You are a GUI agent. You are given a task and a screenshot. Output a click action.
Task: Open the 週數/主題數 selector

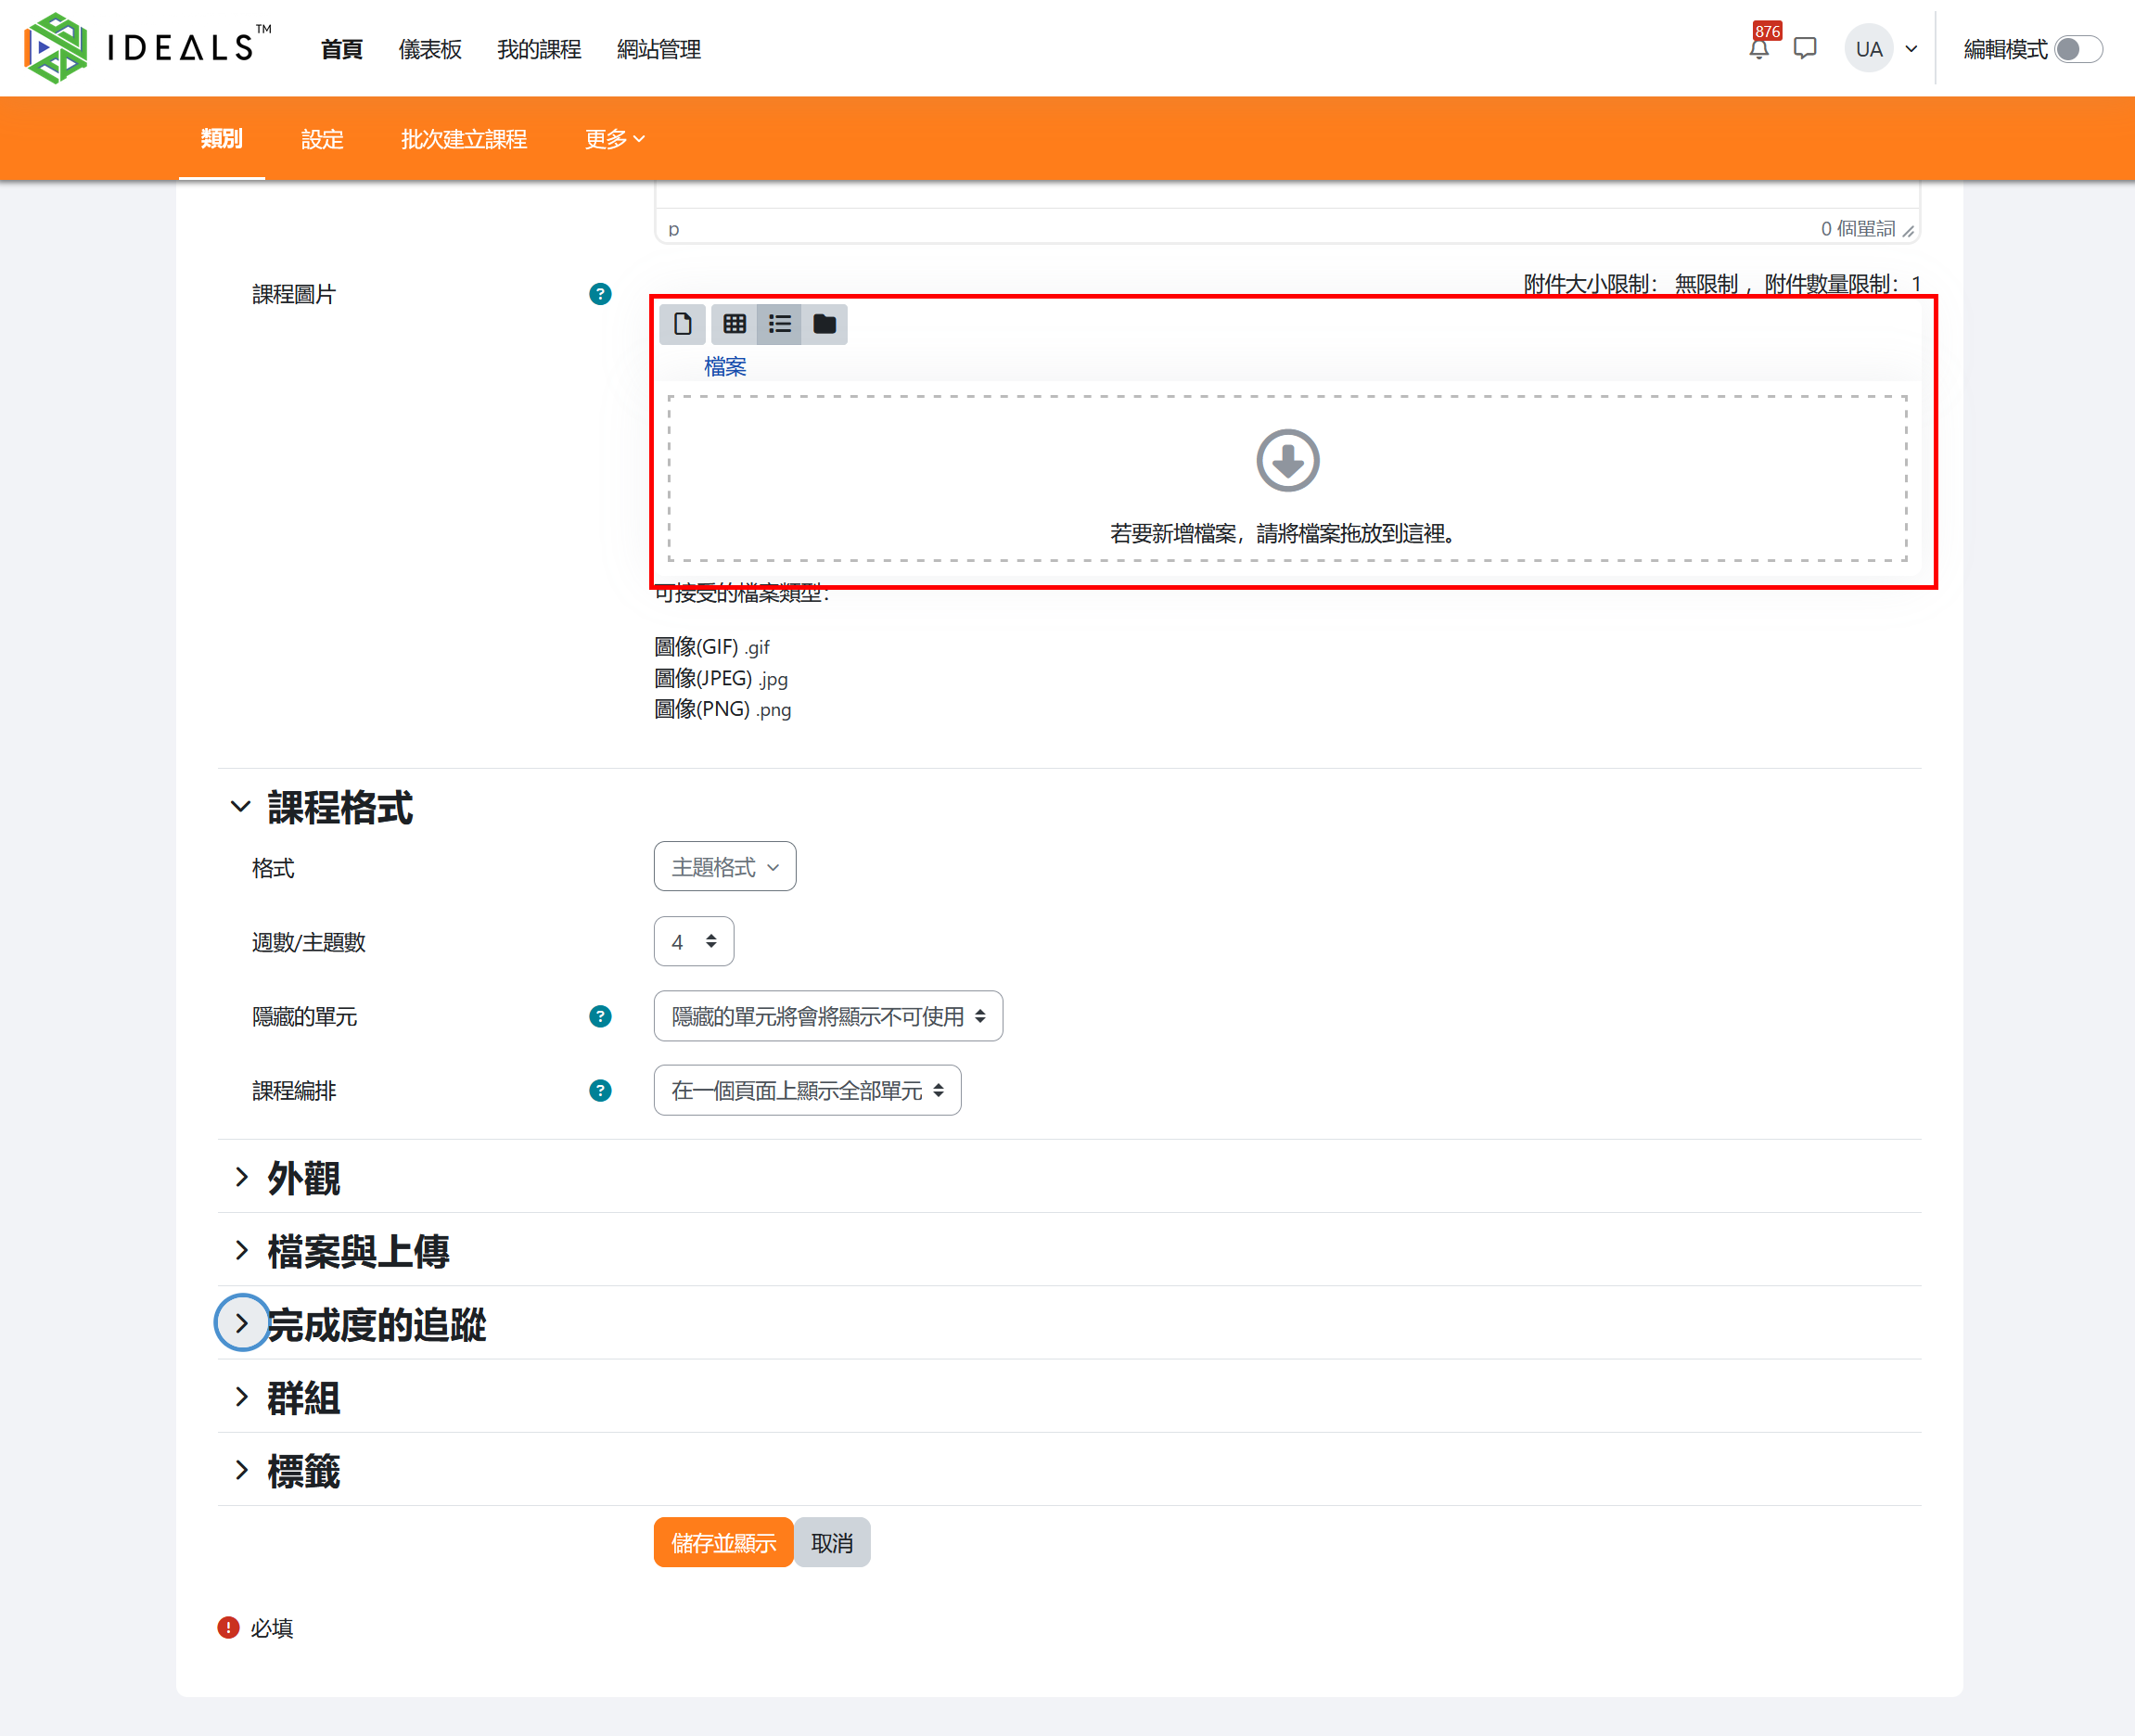pyautogui.click(x=693, y=942)
